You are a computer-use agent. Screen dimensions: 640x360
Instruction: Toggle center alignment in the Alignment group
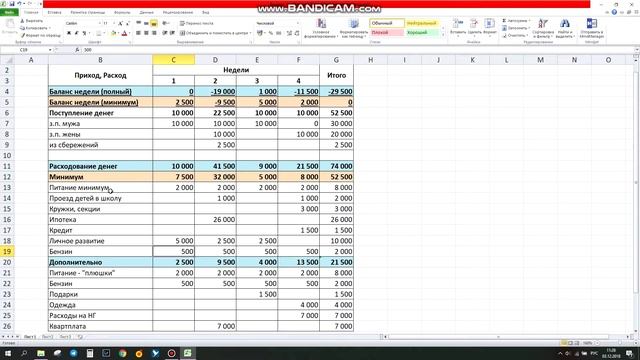tap(146, 33)
